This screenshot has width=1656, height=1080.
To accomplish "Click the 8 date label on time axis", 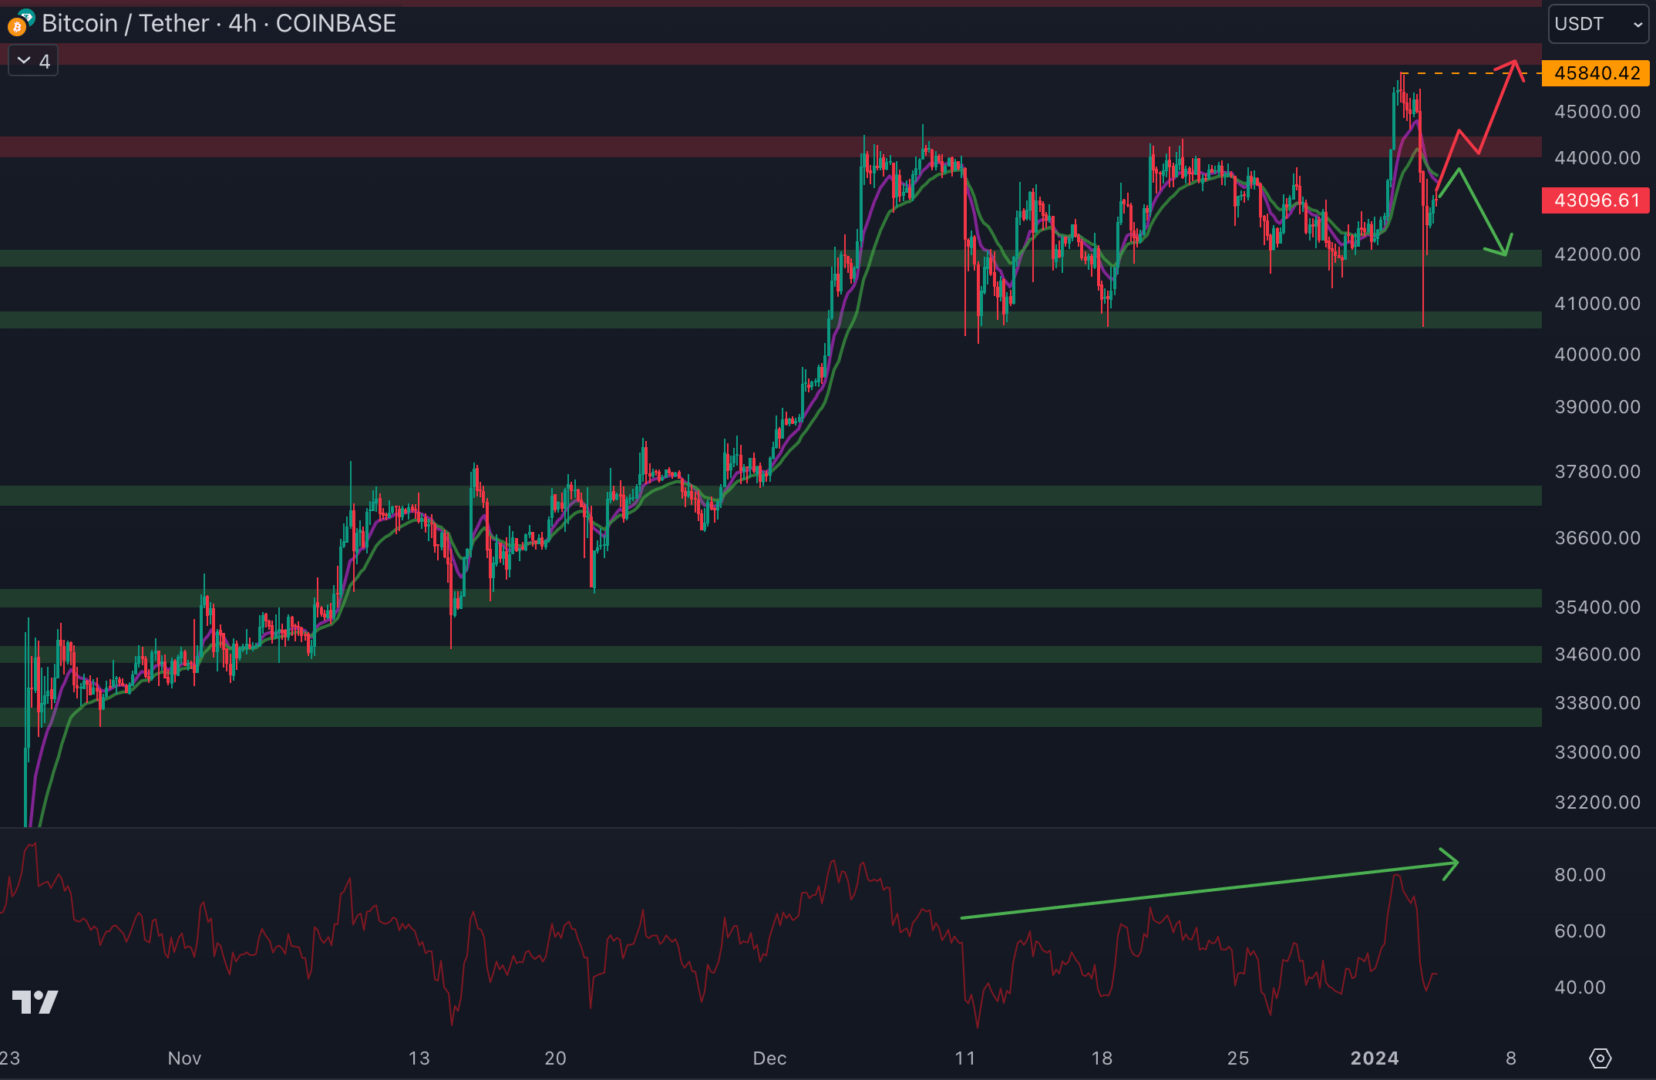I will [x=1511, y=1058].
